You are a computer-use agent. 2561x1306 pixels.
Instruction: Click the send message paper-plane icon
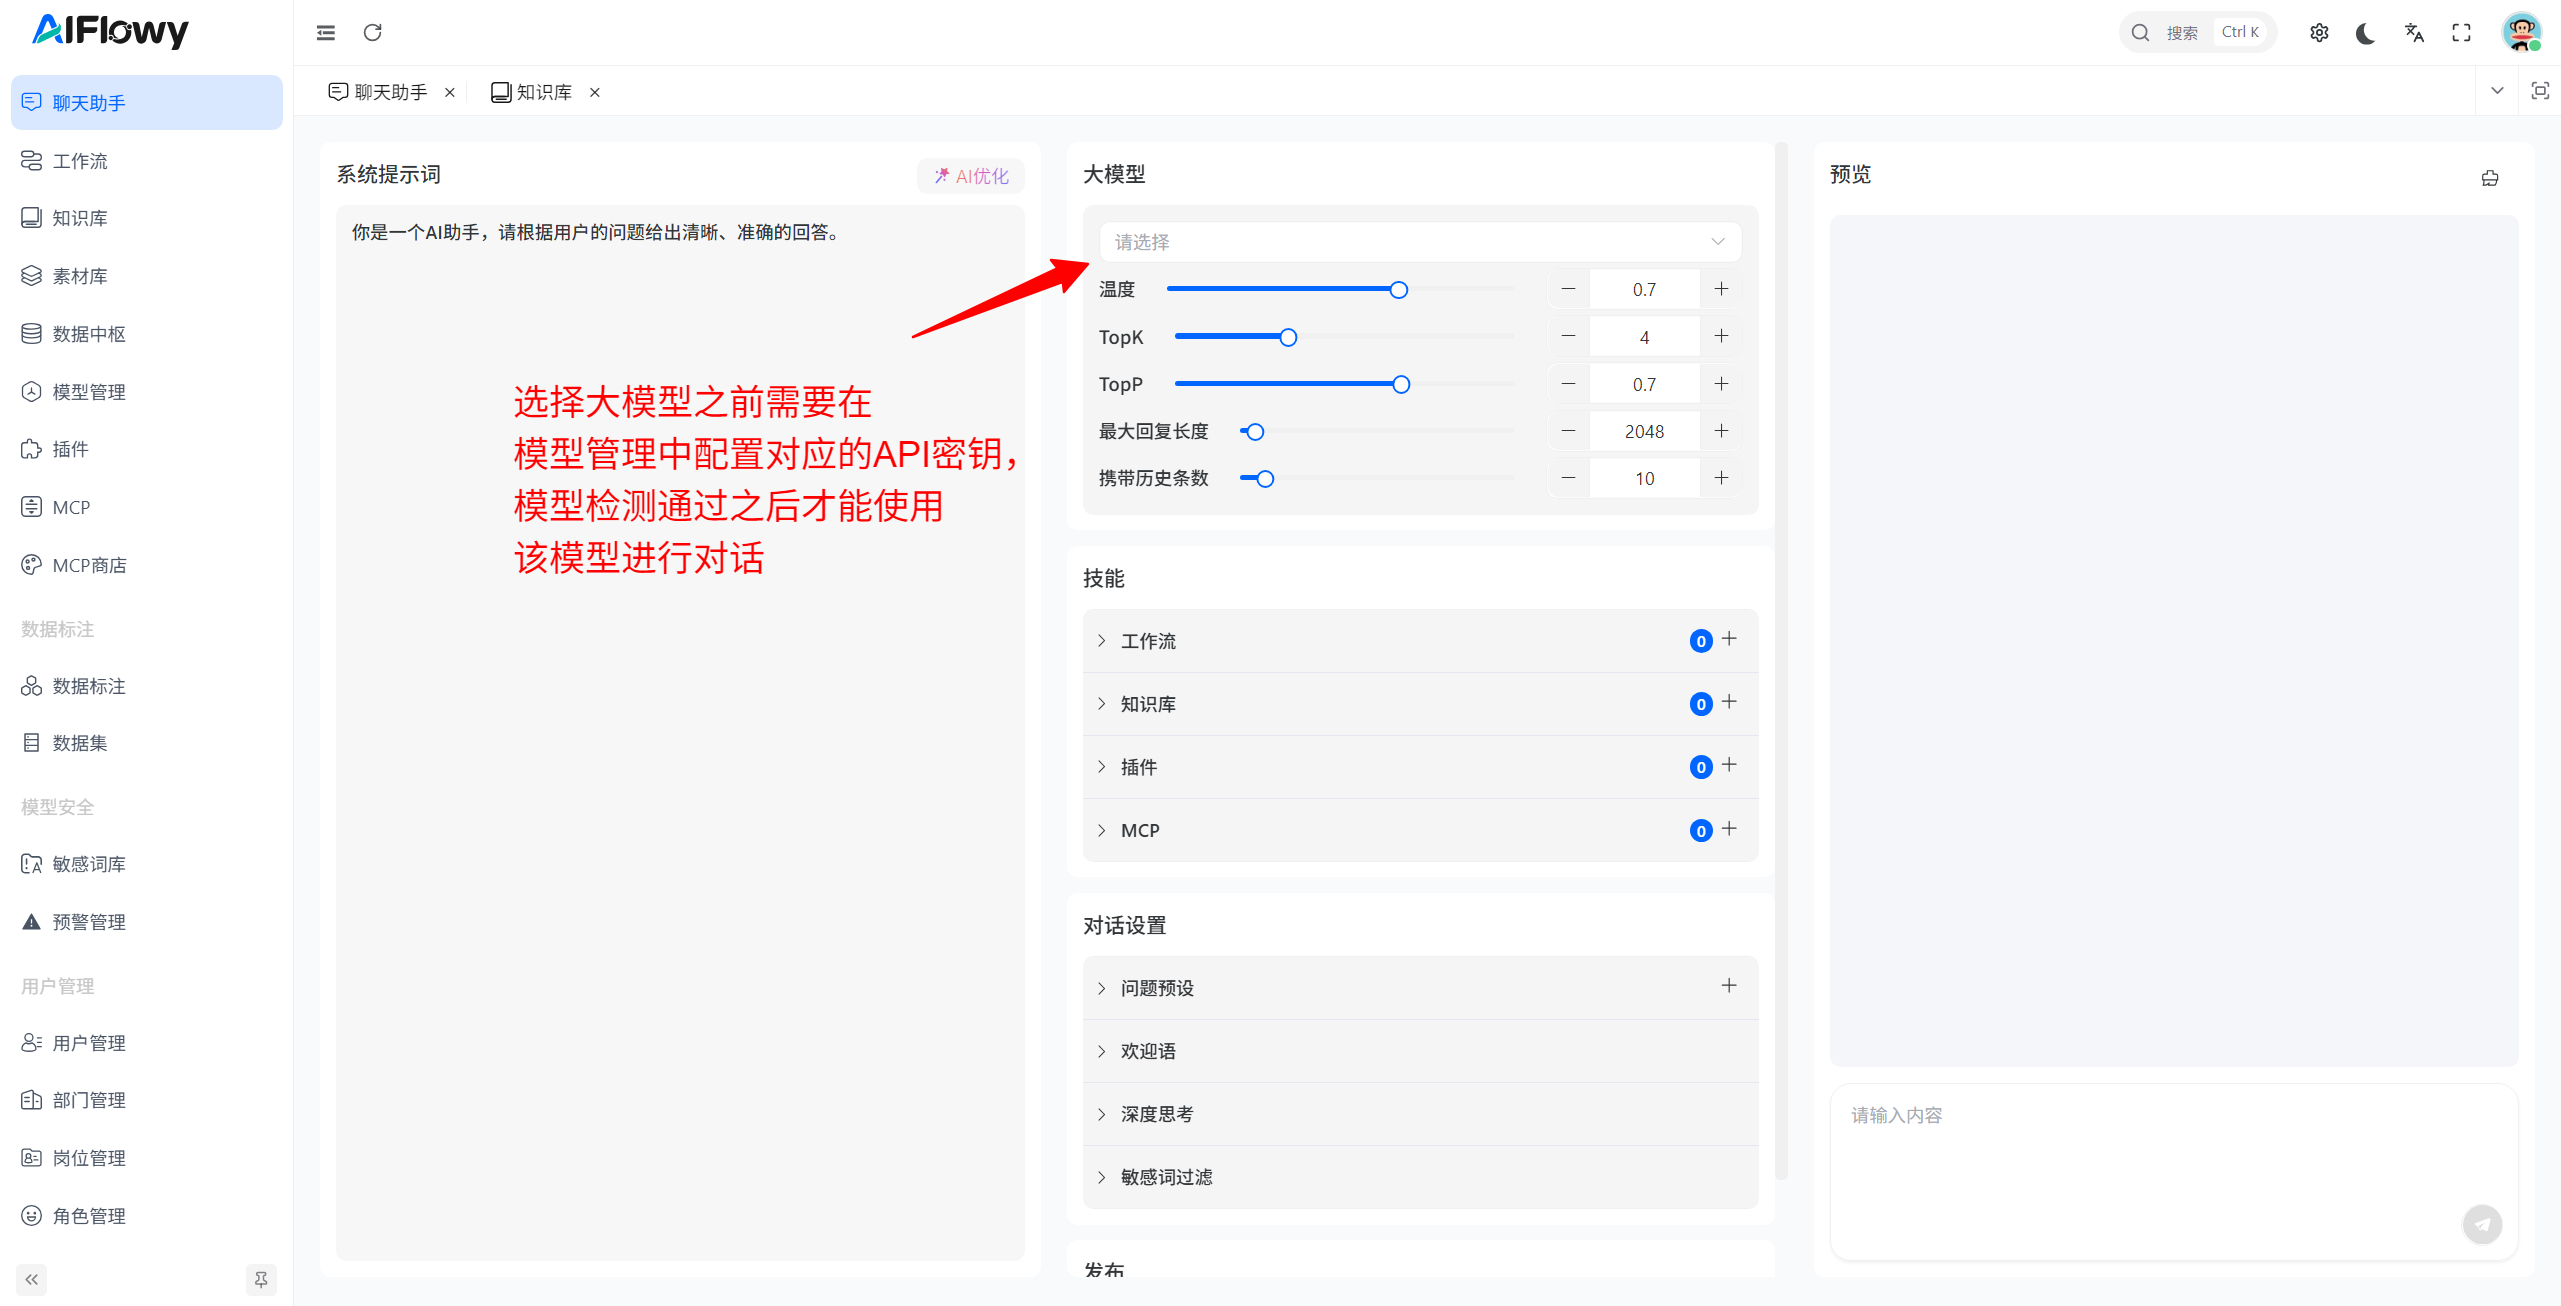pyautogui.click(x=2481, y=1224)
